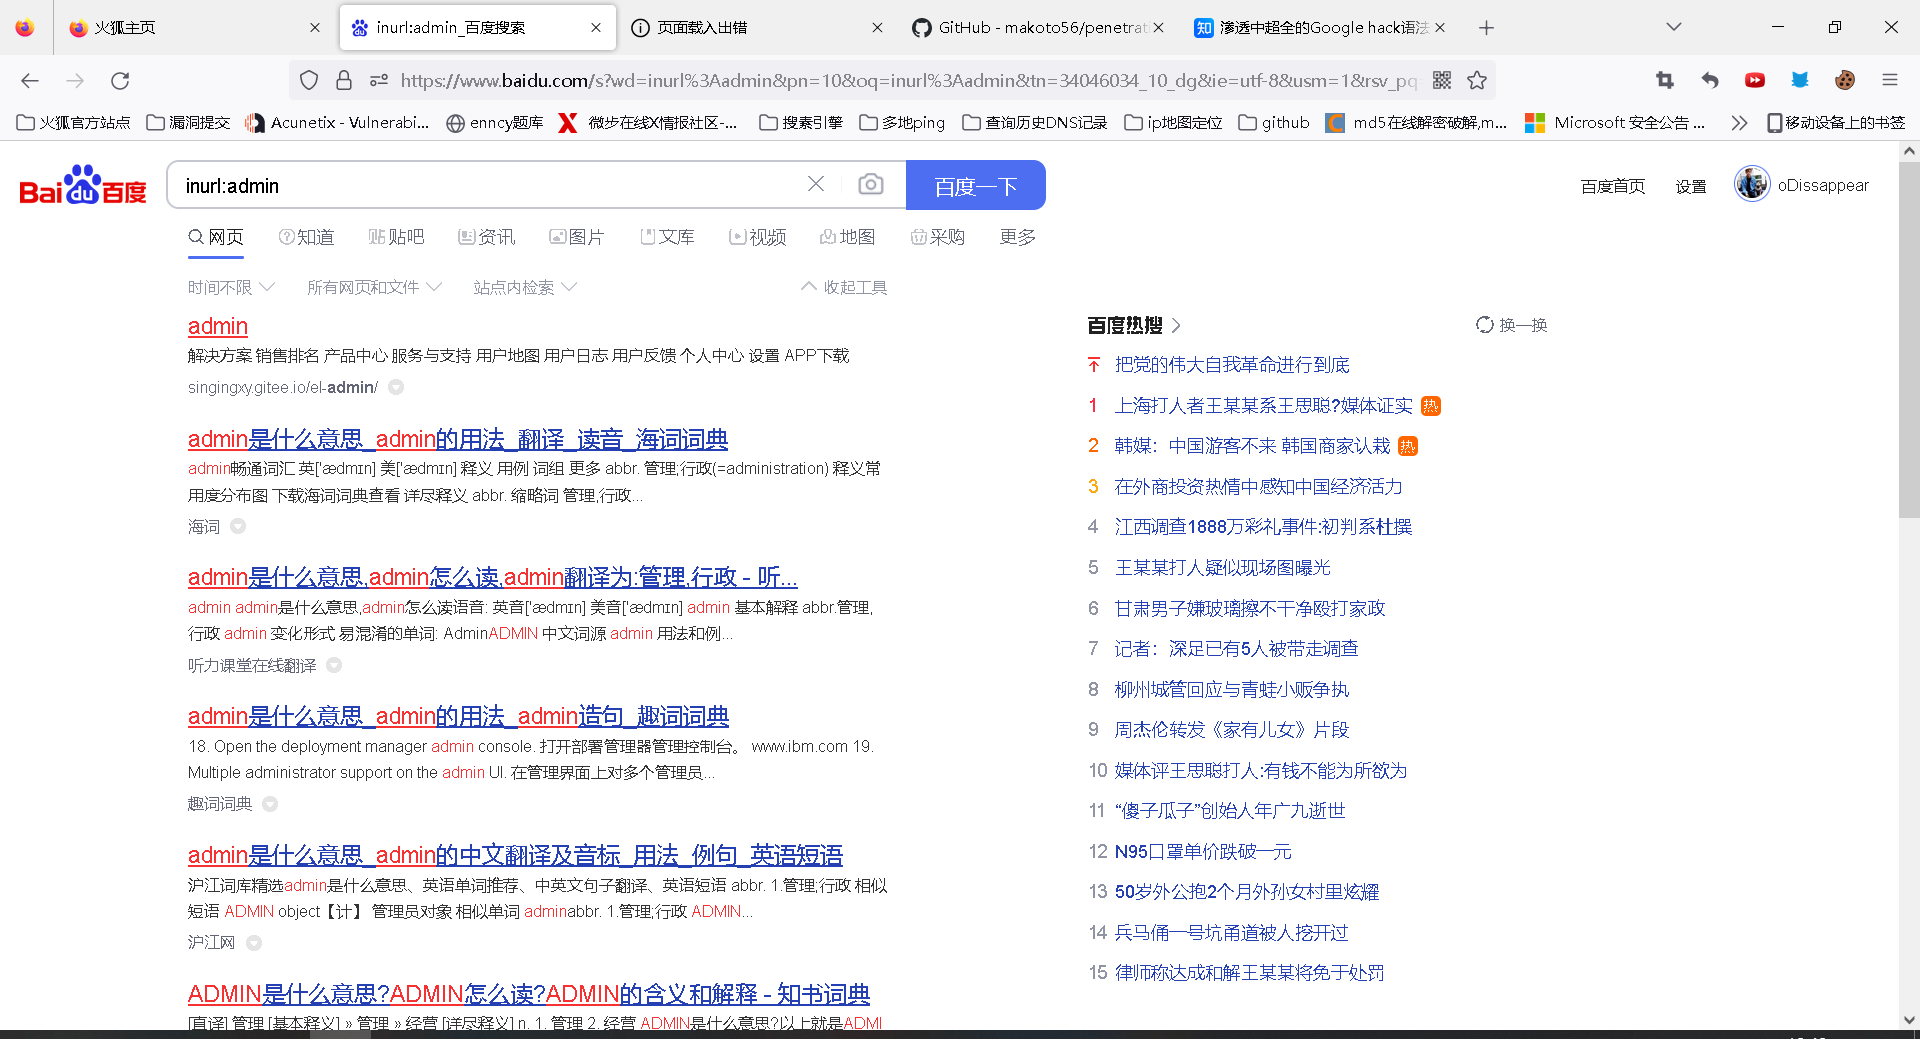Switch to 图片 search category
This screenshot has width=1920, height=1039.
point(577,237)
